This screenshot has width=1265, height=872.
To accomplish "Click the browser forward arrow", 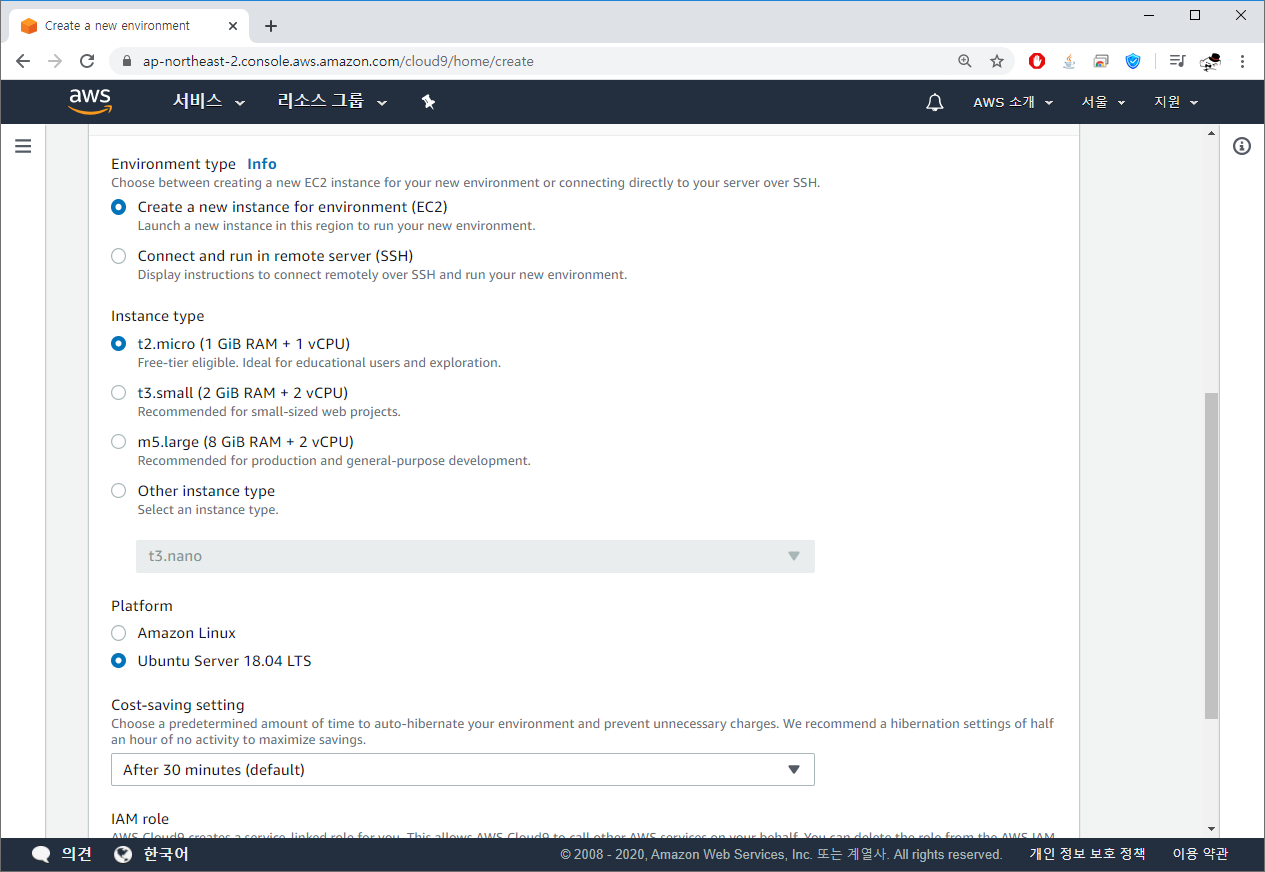I will (55, 61).
